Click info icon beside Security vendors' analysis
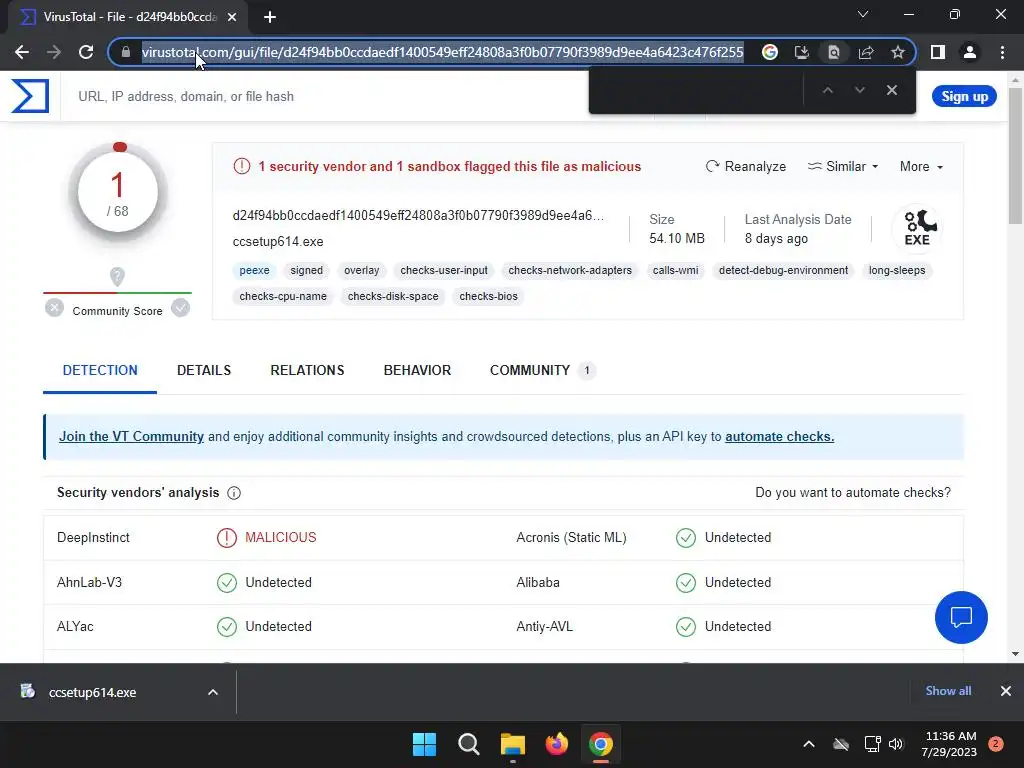Screen dimensions: 1024x768 coord(234,493)
